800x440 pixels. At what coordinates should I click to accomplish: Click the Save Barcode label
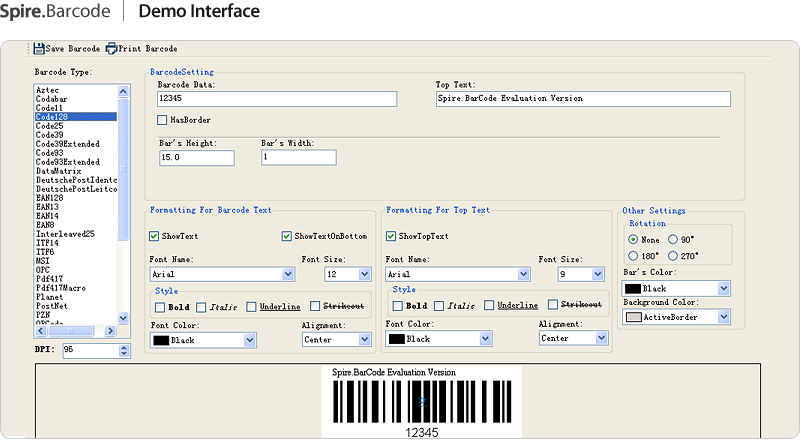pyautogui.click(x=73, y=48)
